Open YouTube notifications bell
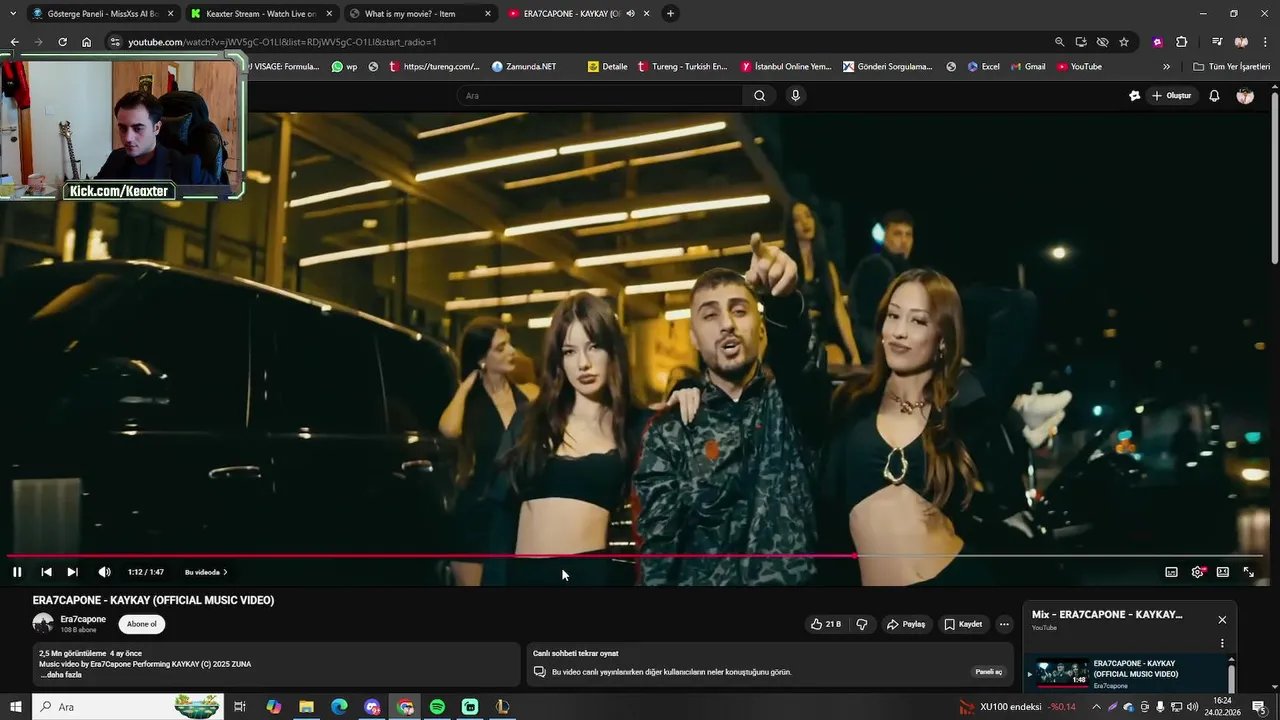1280x720 pixels. (x=1214, y=96)
